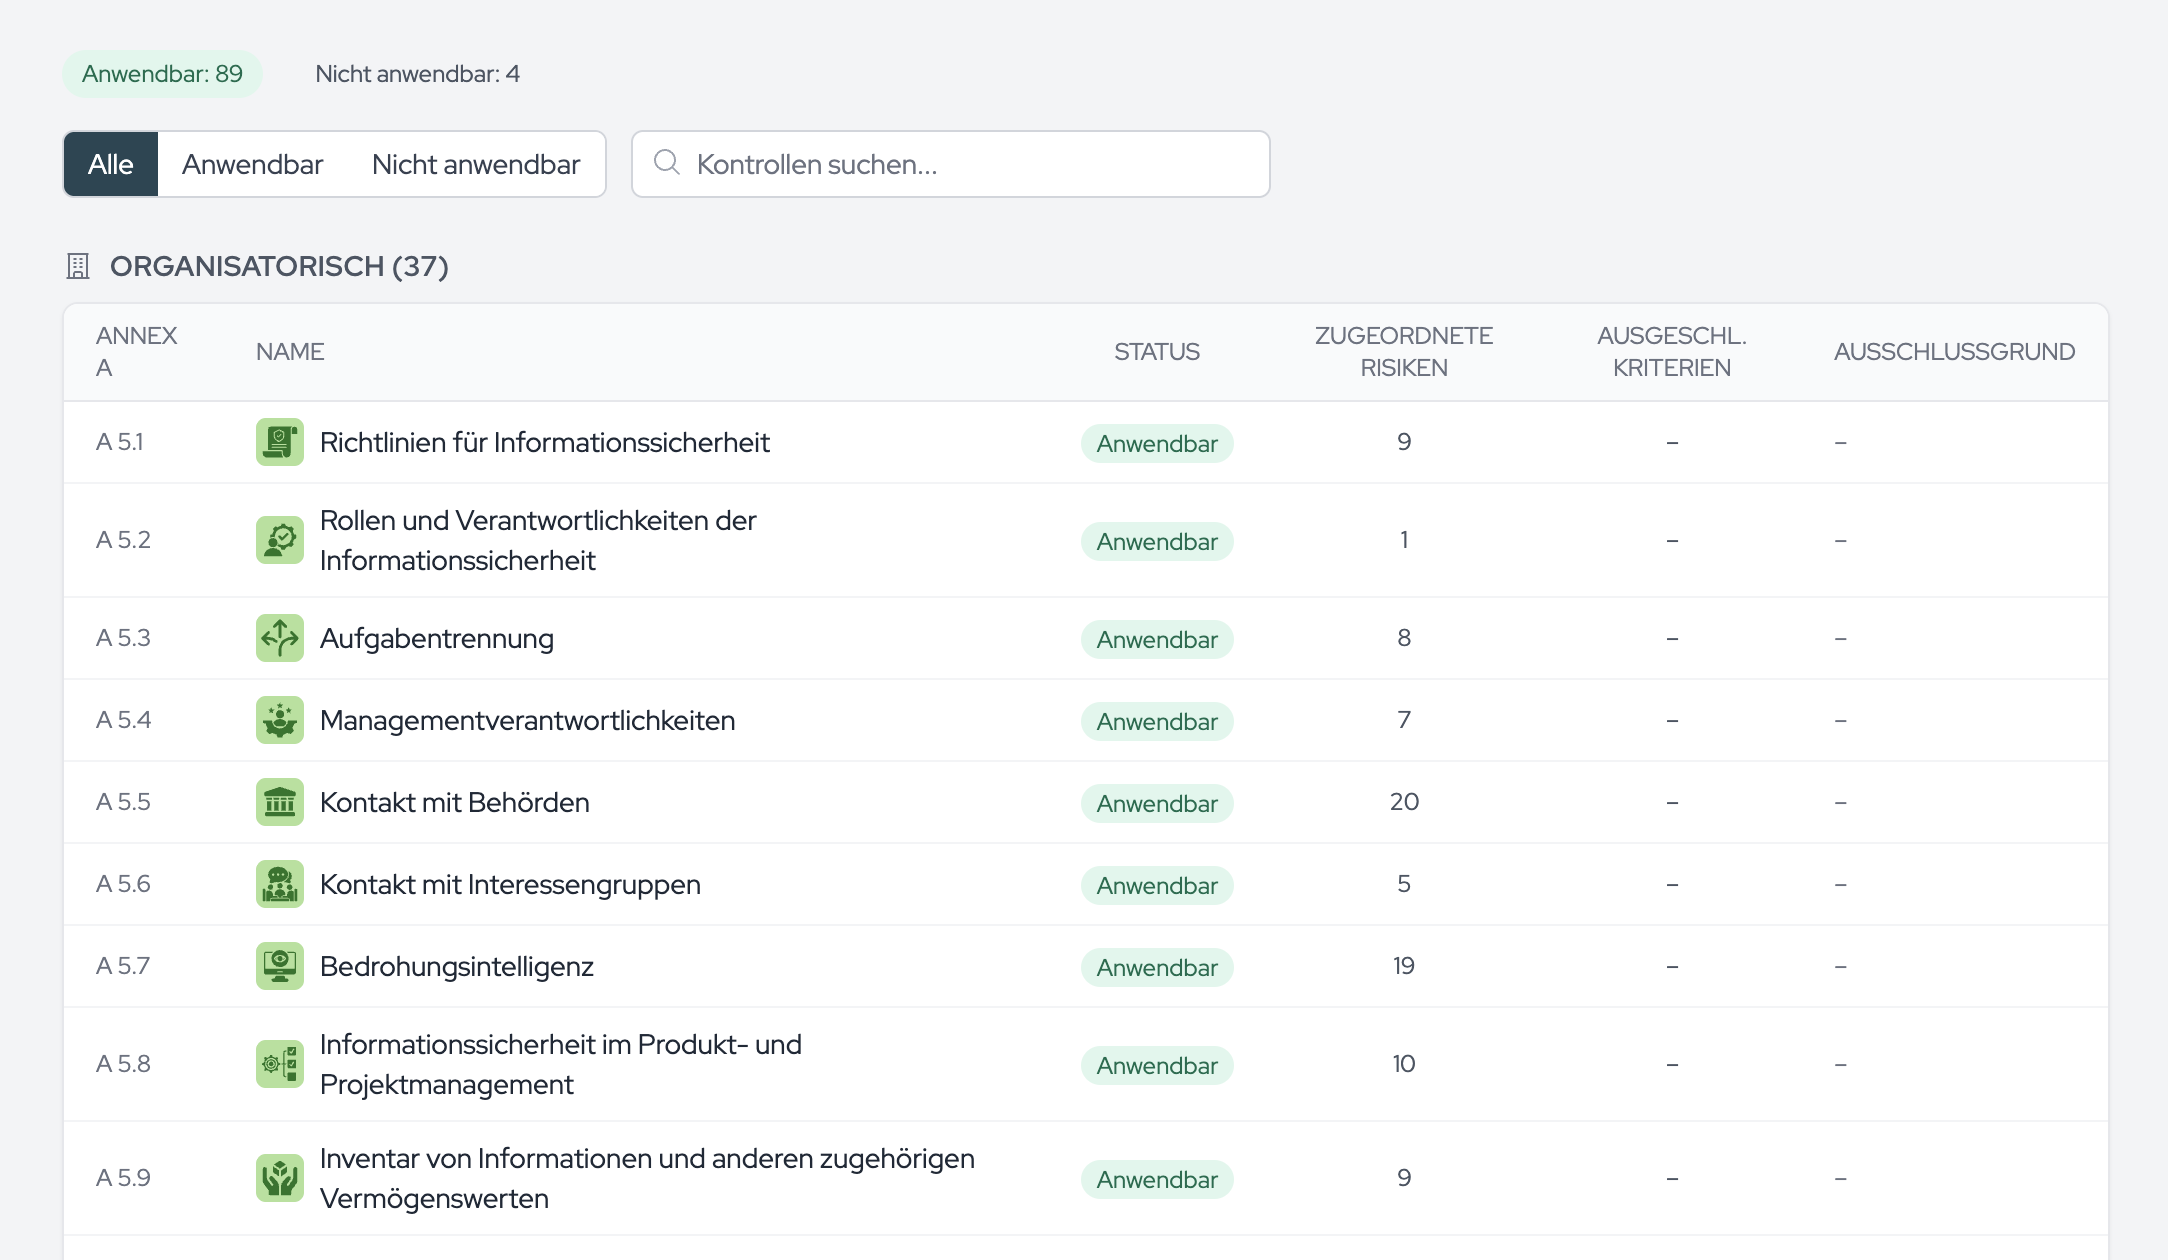Click the A 5.3 annex ID cell
Viewport: 2168px width, 1260px height.
coord(123,638)
